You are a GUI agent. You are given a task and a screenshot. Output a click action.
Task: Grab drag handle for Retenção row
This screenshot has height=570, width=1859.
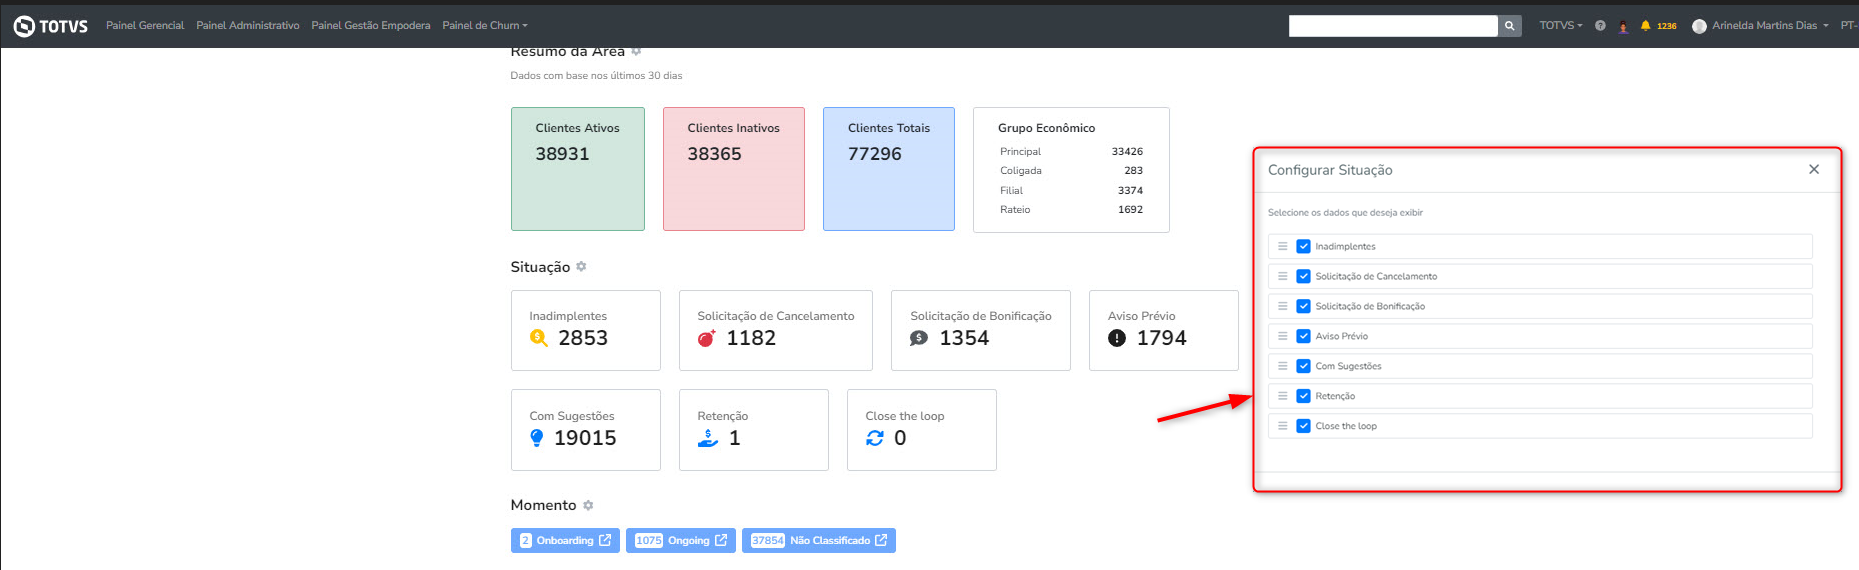pyautogui.click(x=1282, y=396)
